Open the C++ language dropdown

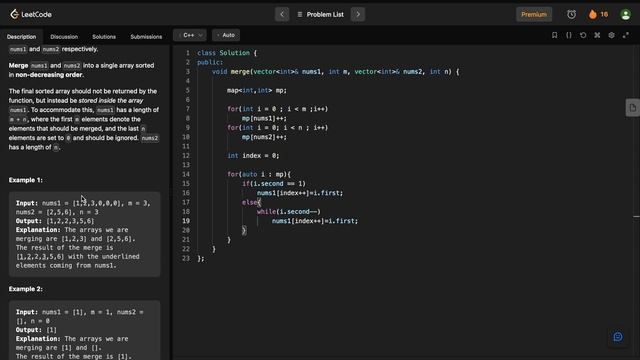tap(190, 35)
